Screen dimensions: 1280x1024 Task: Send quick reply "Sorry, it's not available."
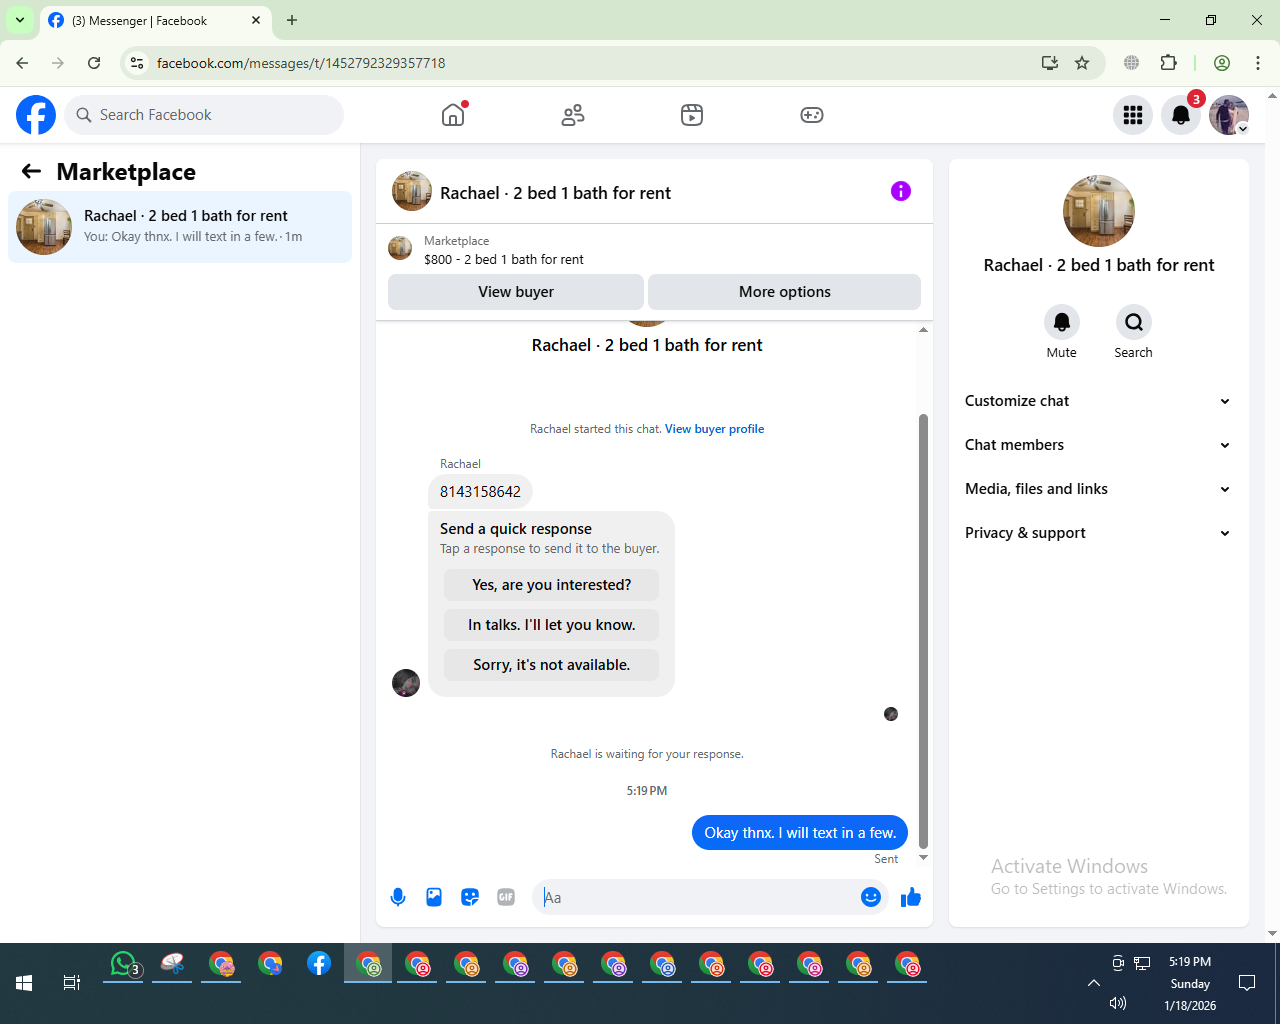552,665
